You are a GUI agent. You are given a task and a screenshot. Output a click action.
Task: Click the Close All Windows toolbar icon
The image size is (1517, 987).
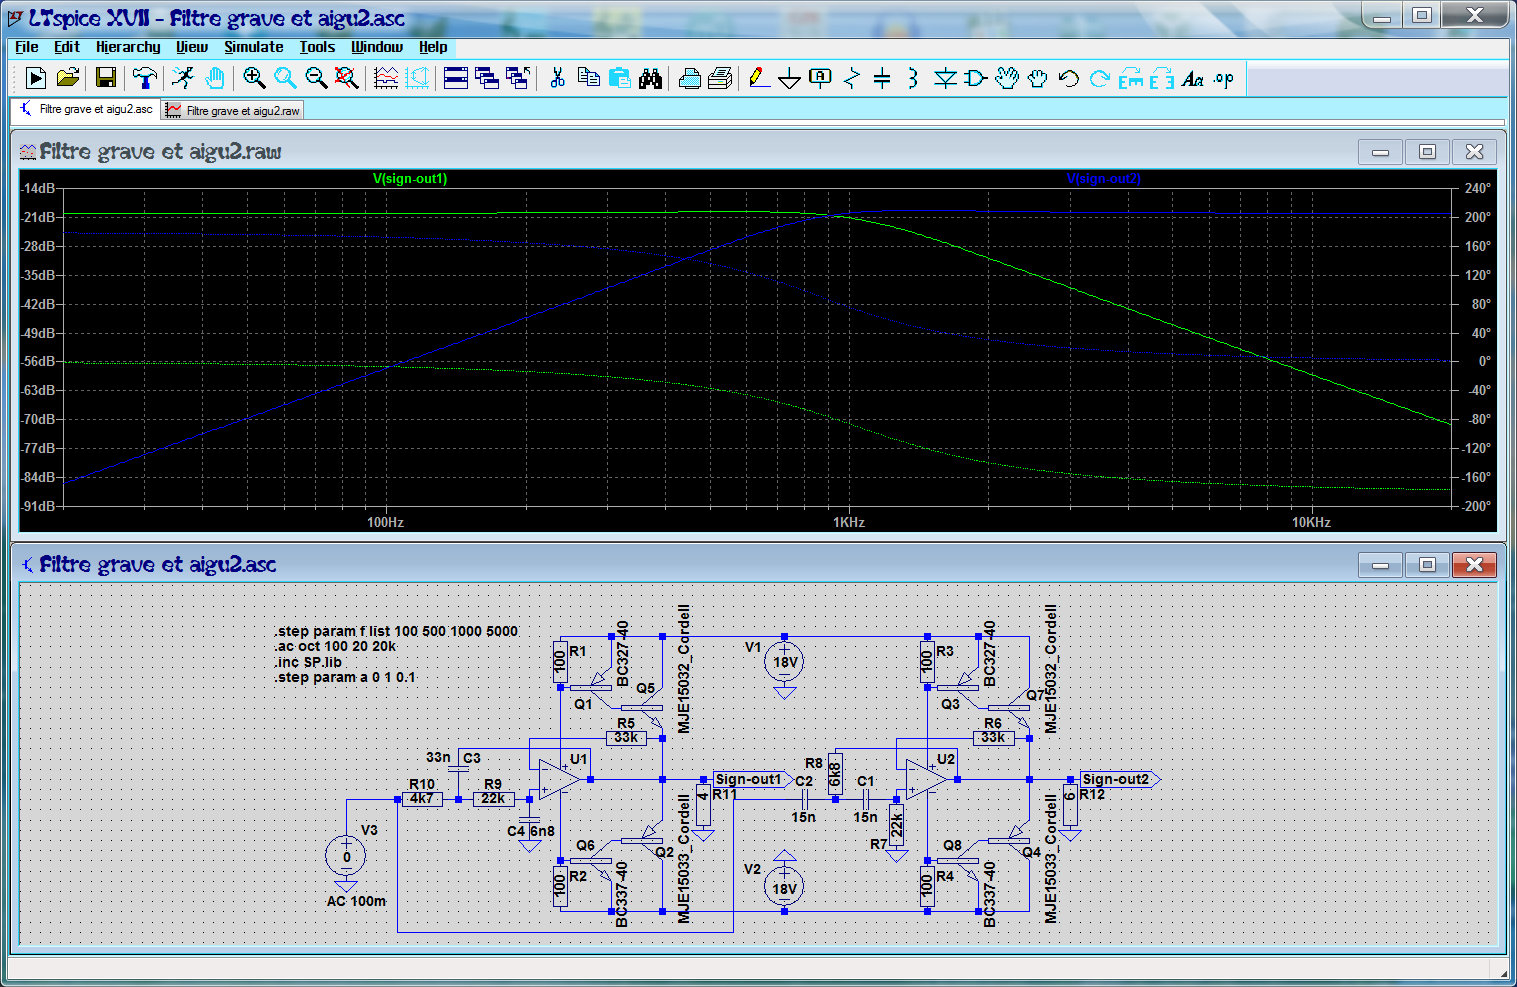click(x=518, y=78)
